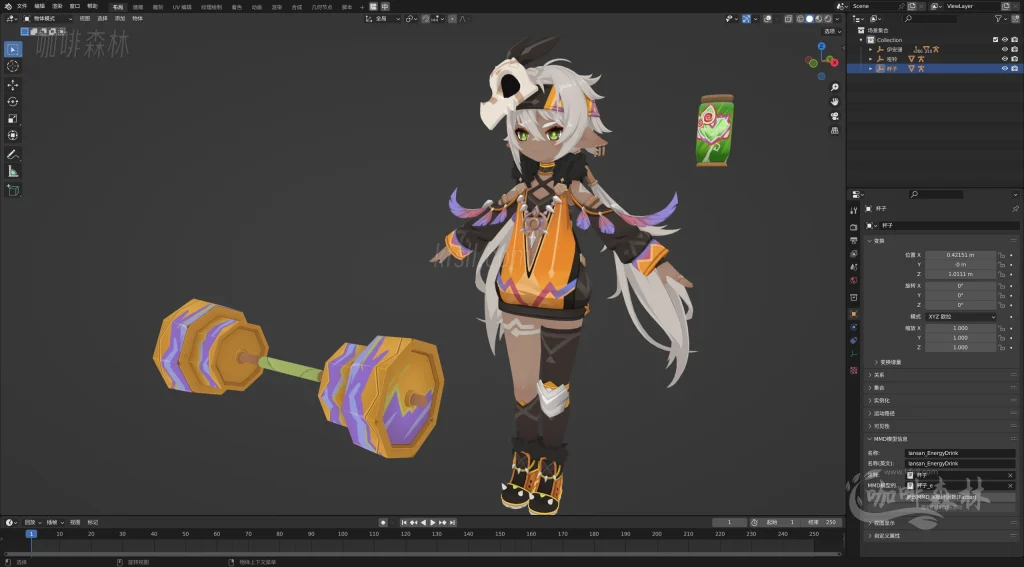Open the outliner filter dropdown

1000,19
